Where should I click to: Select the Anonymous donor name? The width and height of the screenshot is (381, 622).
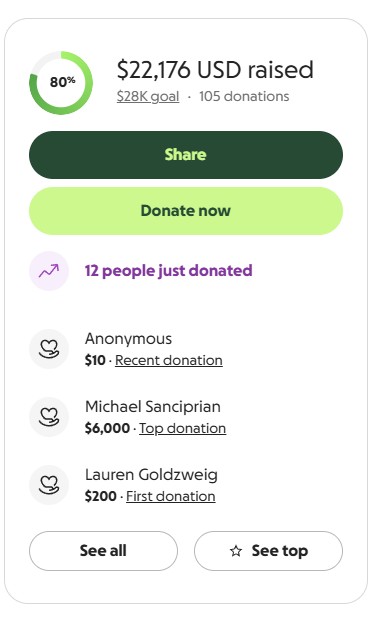coord(129,339)
